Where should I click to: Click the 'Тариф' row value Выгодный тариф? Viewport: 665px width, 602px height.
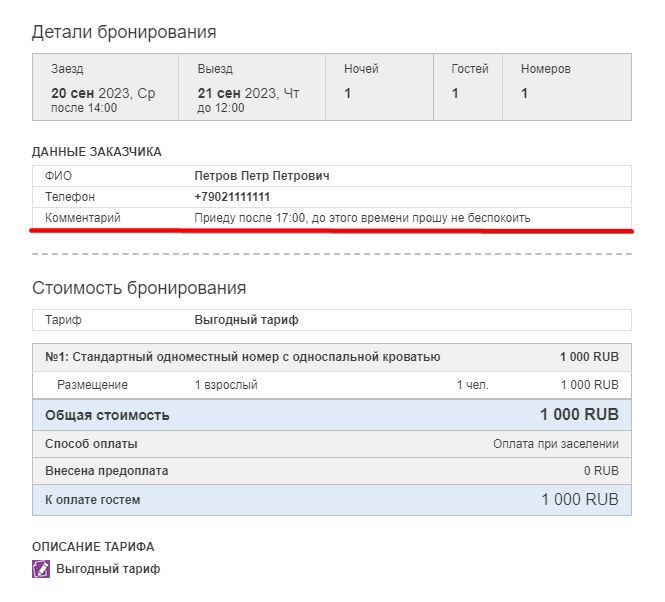(x=246, y=320)
